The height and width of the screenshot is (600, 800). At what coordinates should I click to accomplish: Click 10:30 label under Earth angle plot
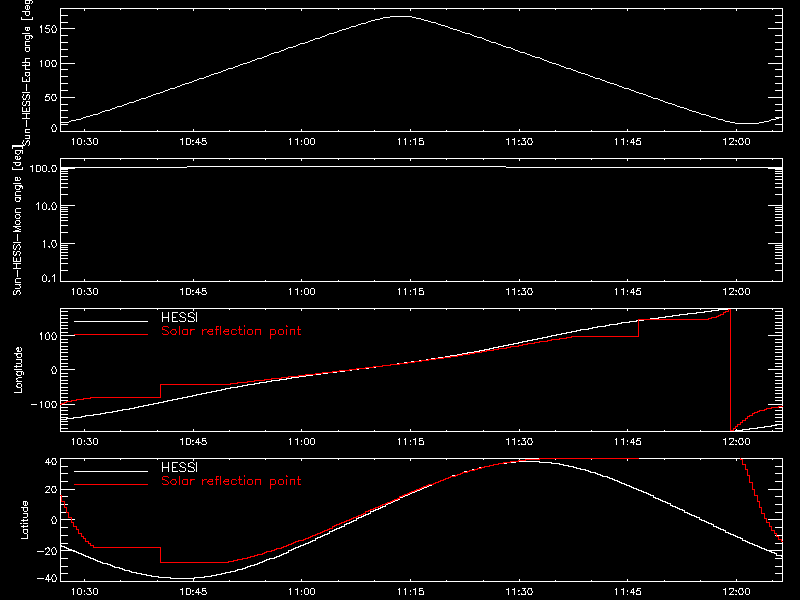85,142
